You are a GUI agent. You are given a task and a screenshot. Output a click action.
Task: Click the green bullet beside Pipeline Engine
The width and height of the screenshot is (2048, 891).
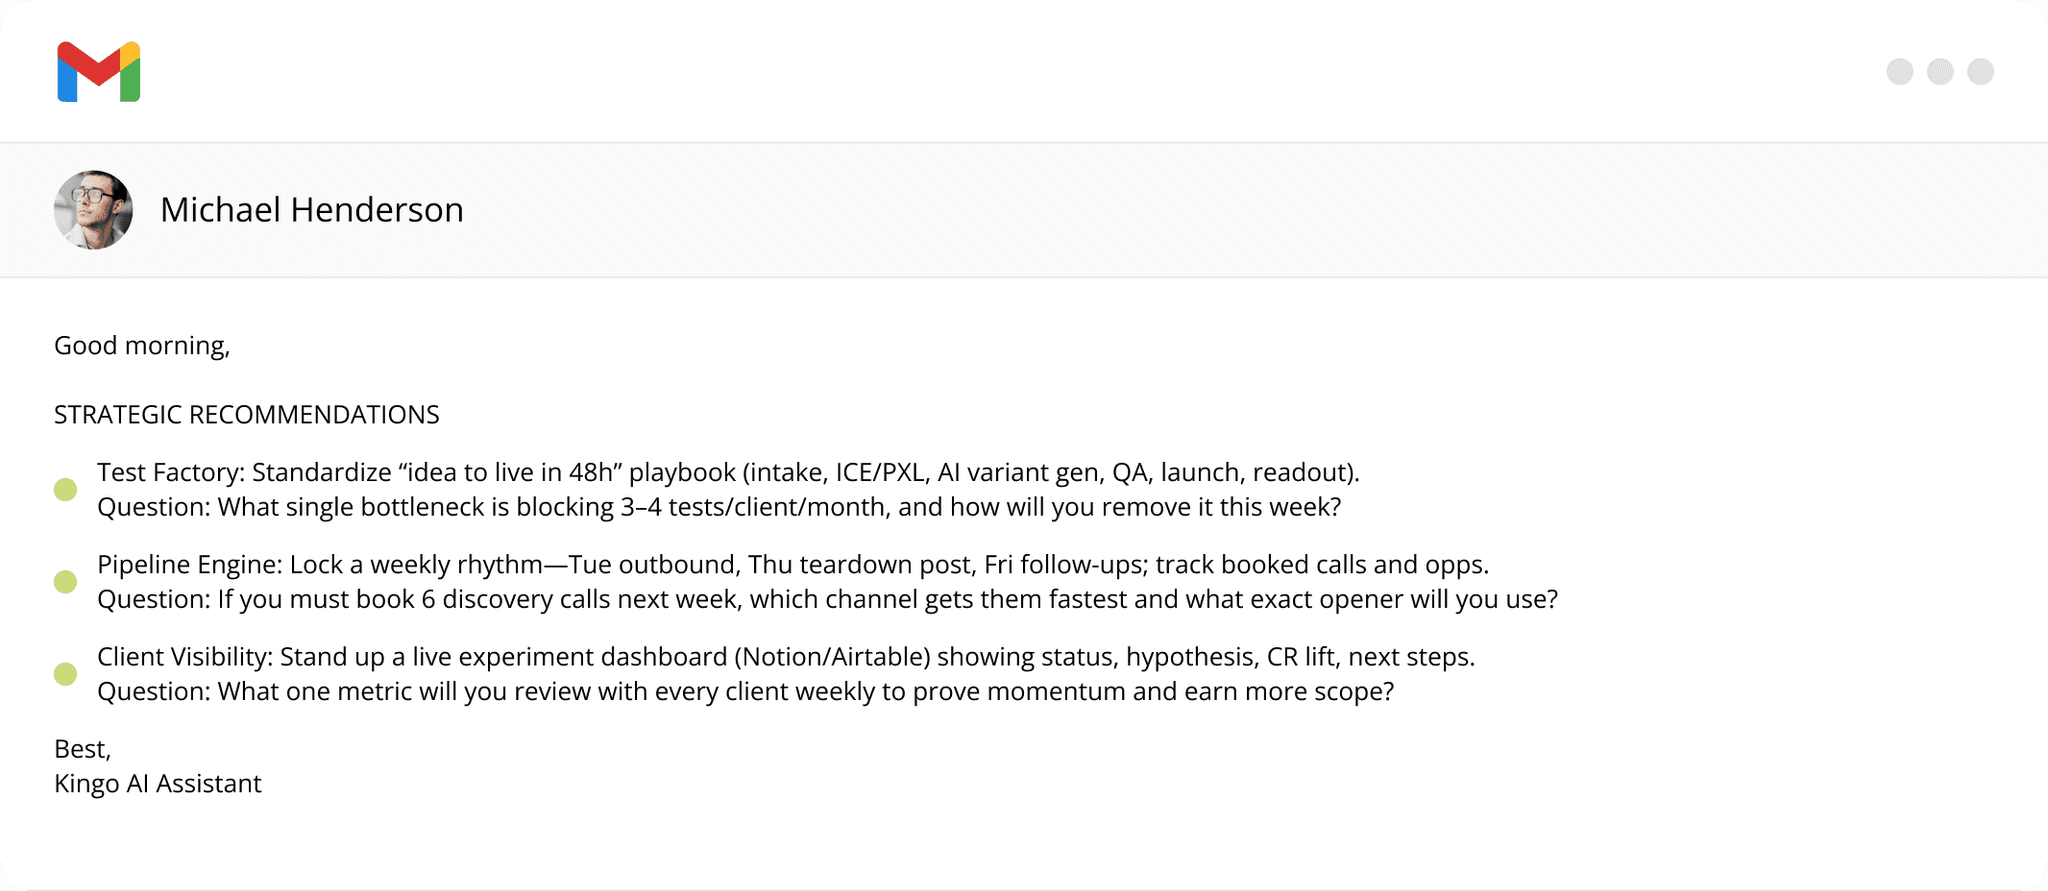[65, 582]
